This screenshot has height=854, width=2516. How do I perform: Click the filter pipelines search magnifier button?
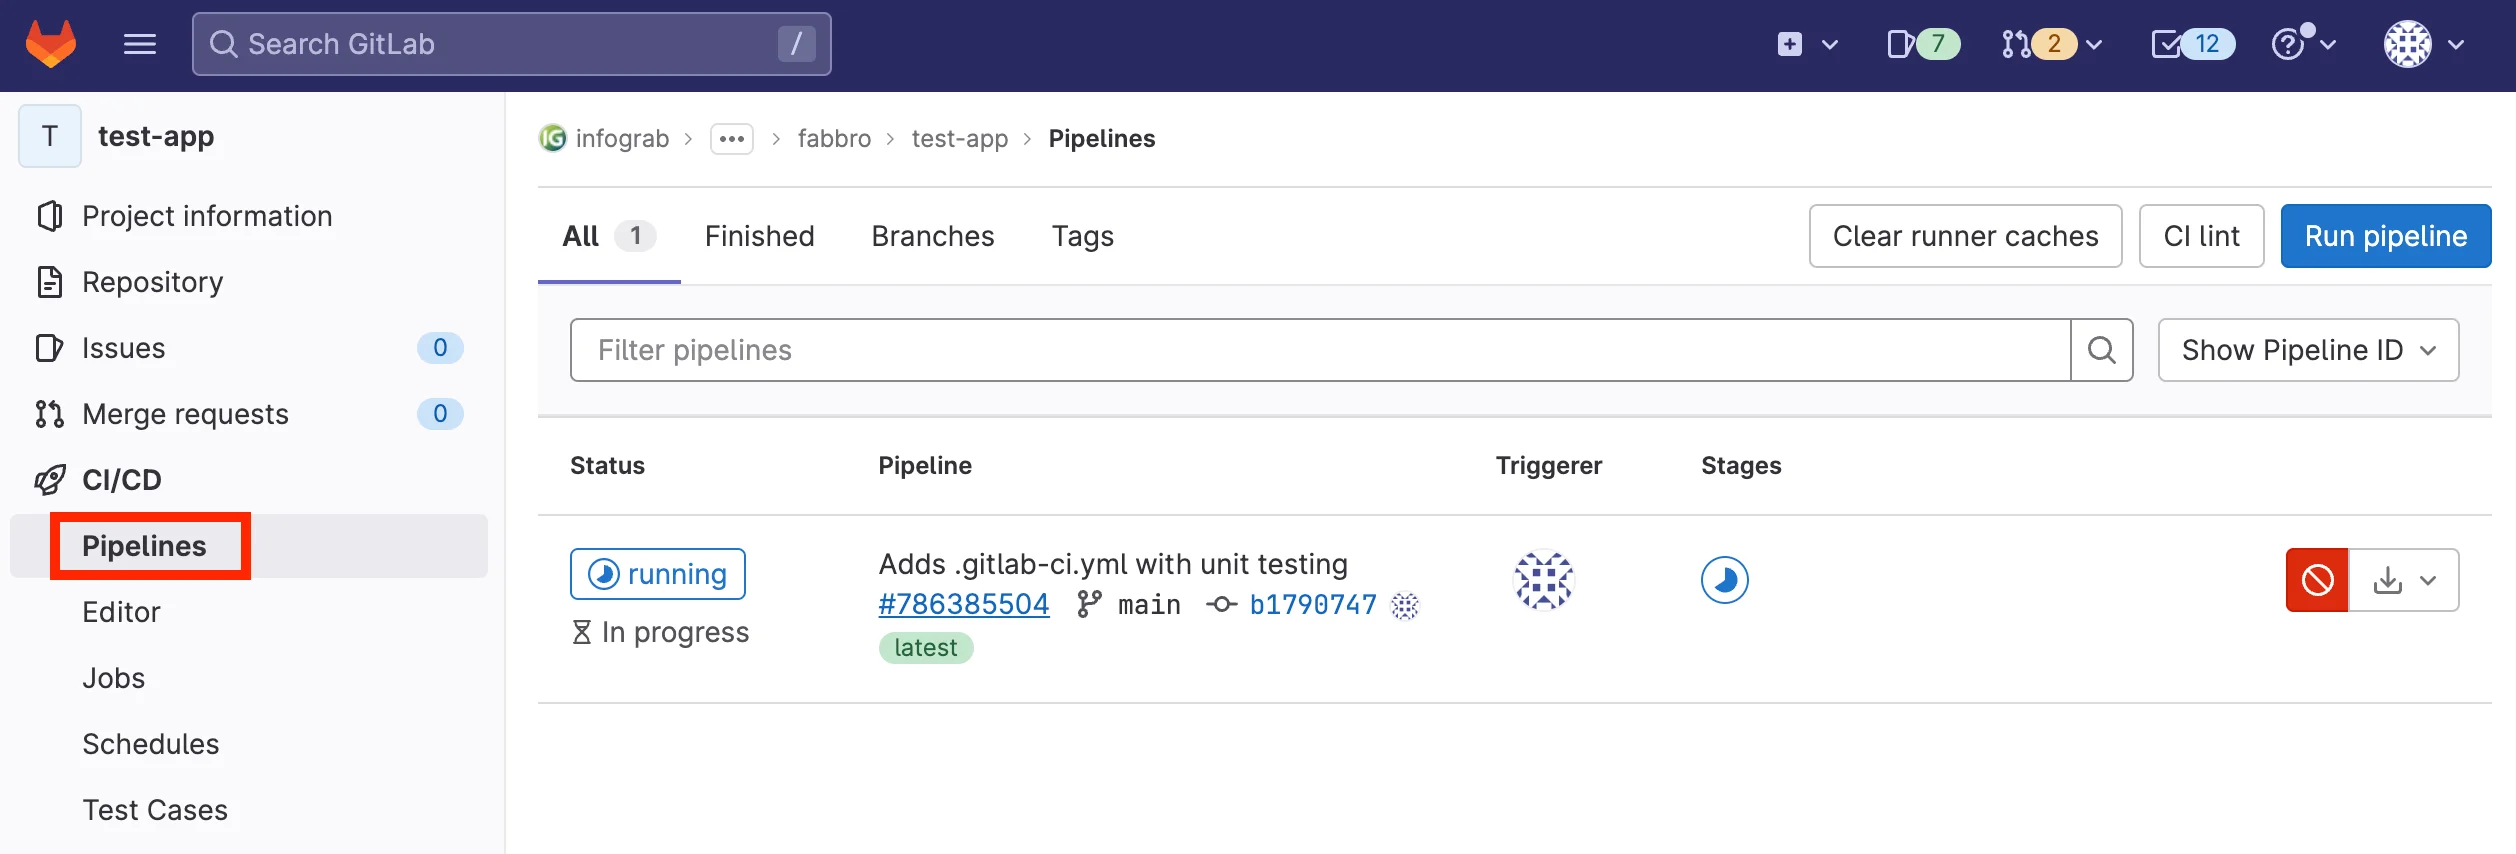(x=2101, y=350)
